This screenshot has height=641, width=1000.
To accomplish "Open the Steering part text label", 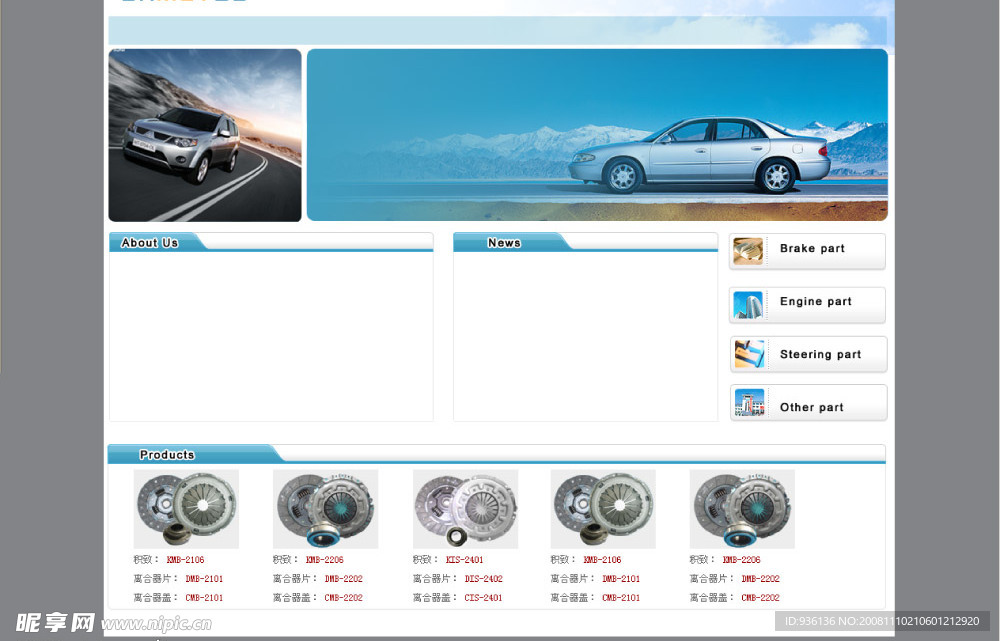I will tap(820, 355).
